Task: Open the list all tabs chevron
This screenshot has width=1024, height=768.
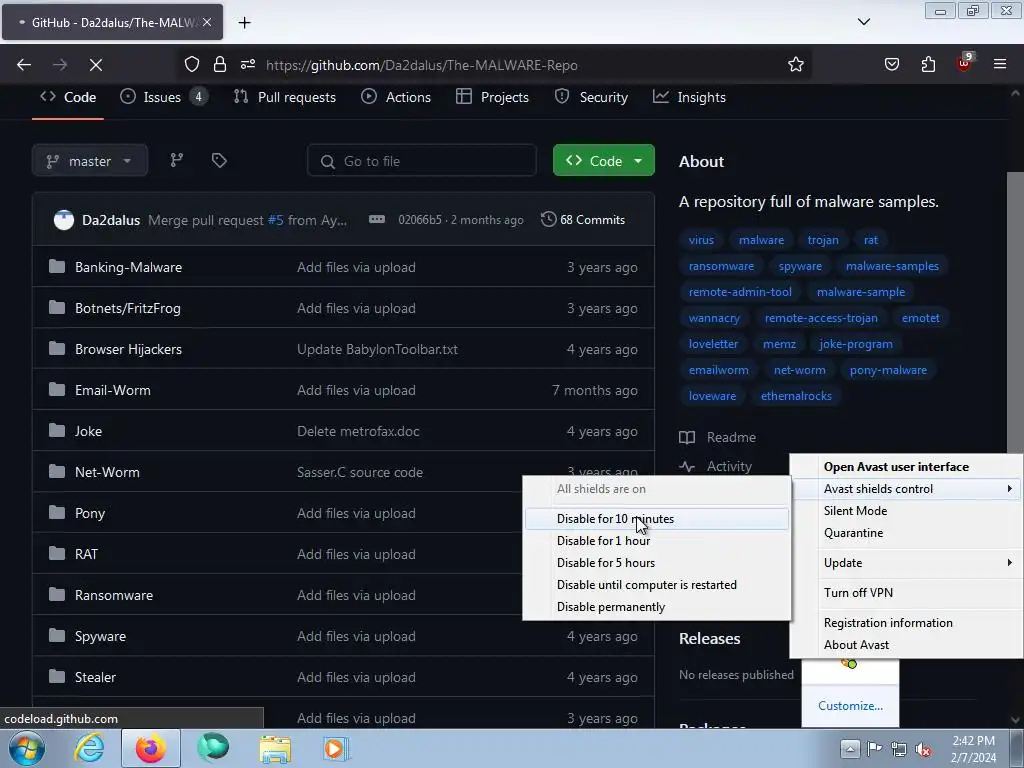Action: (x=863, y=22)
